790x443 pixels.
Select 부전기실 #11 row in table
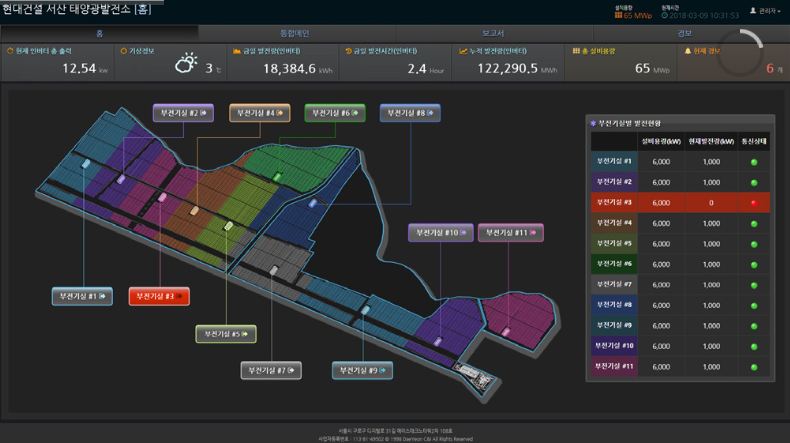680,367
